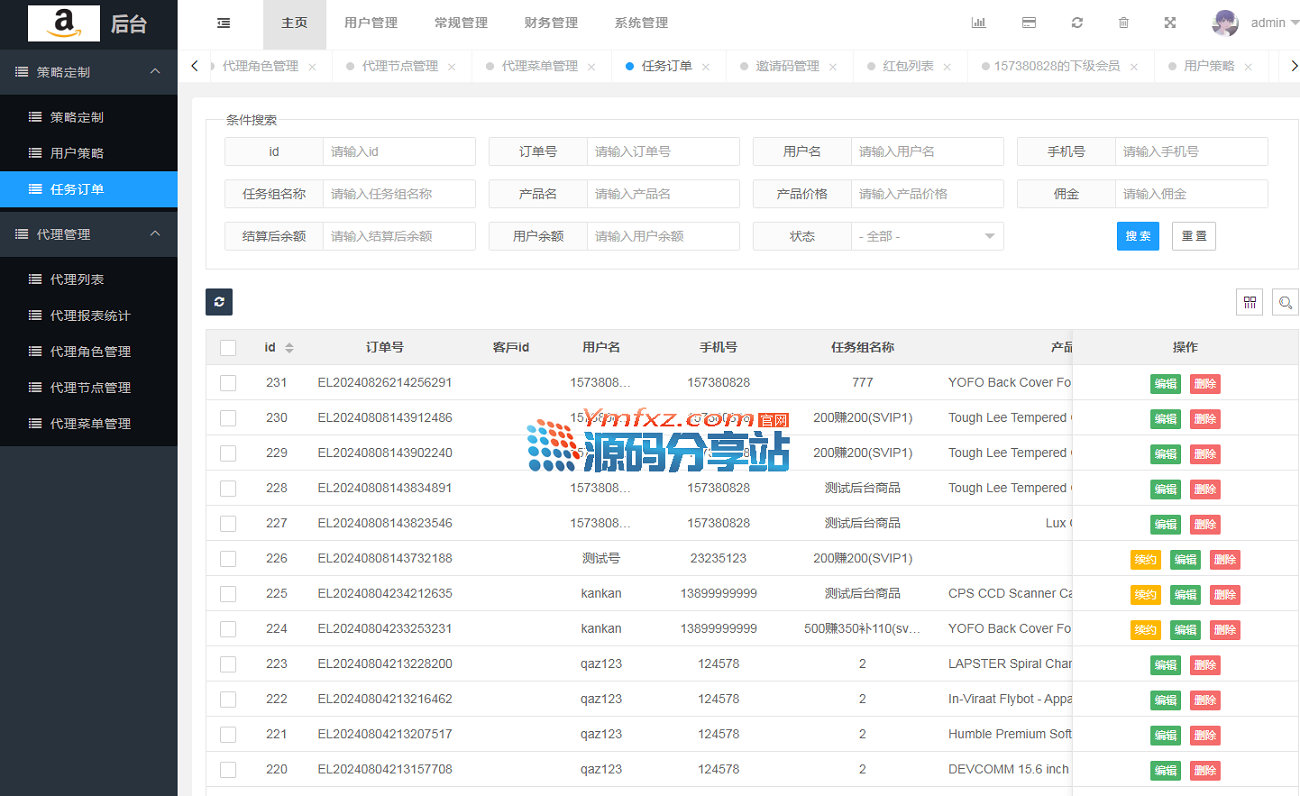Select the checkbox for order id 231

pyautogui.click(x=228, y=383)
